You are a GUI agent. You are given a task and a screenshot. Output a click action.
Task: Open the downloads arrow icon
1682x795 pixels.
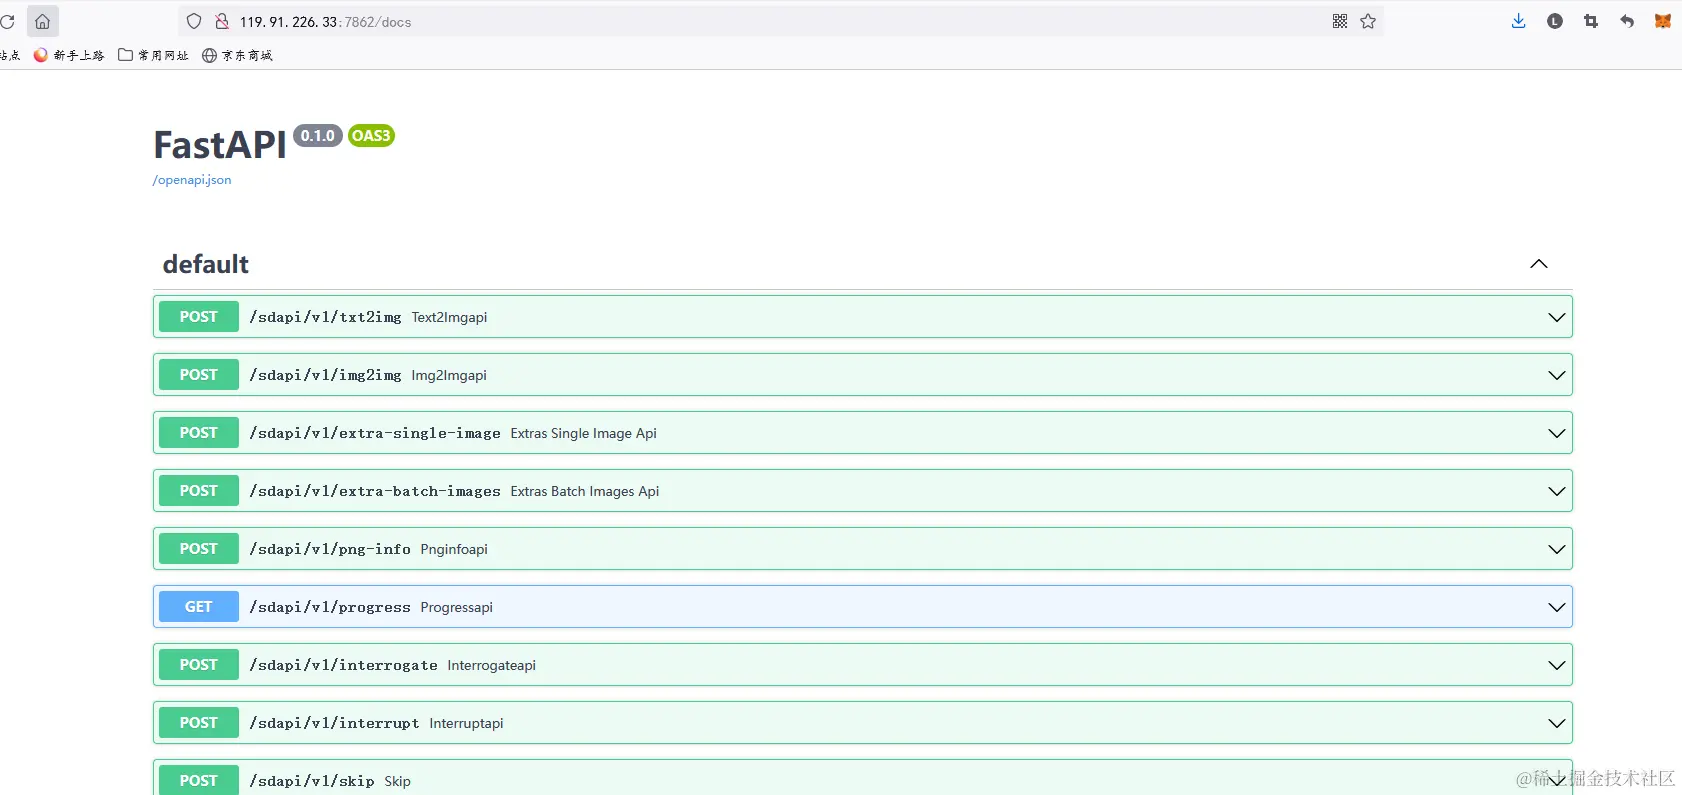[1518, 21]
